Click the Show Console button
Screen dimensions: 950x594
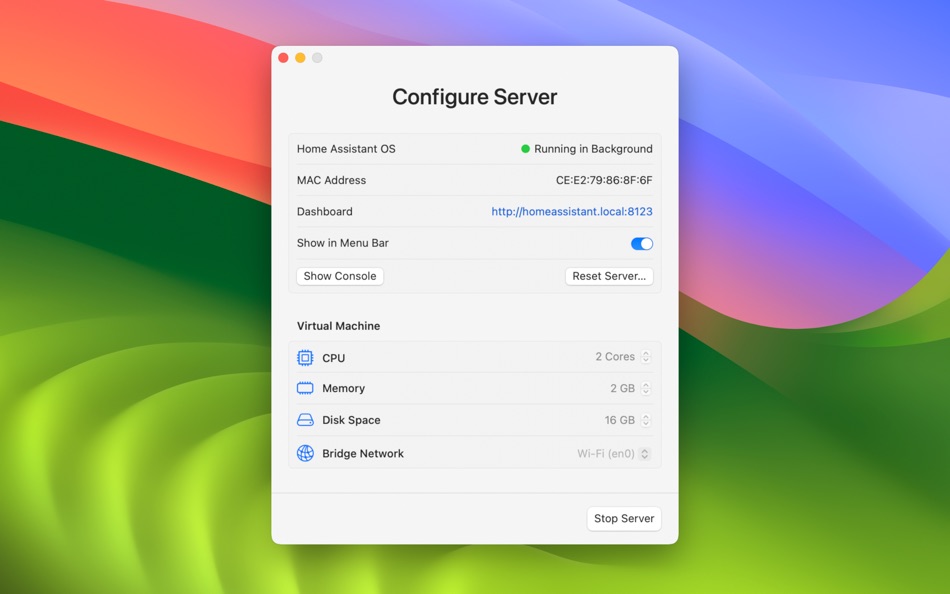(340, 276)
